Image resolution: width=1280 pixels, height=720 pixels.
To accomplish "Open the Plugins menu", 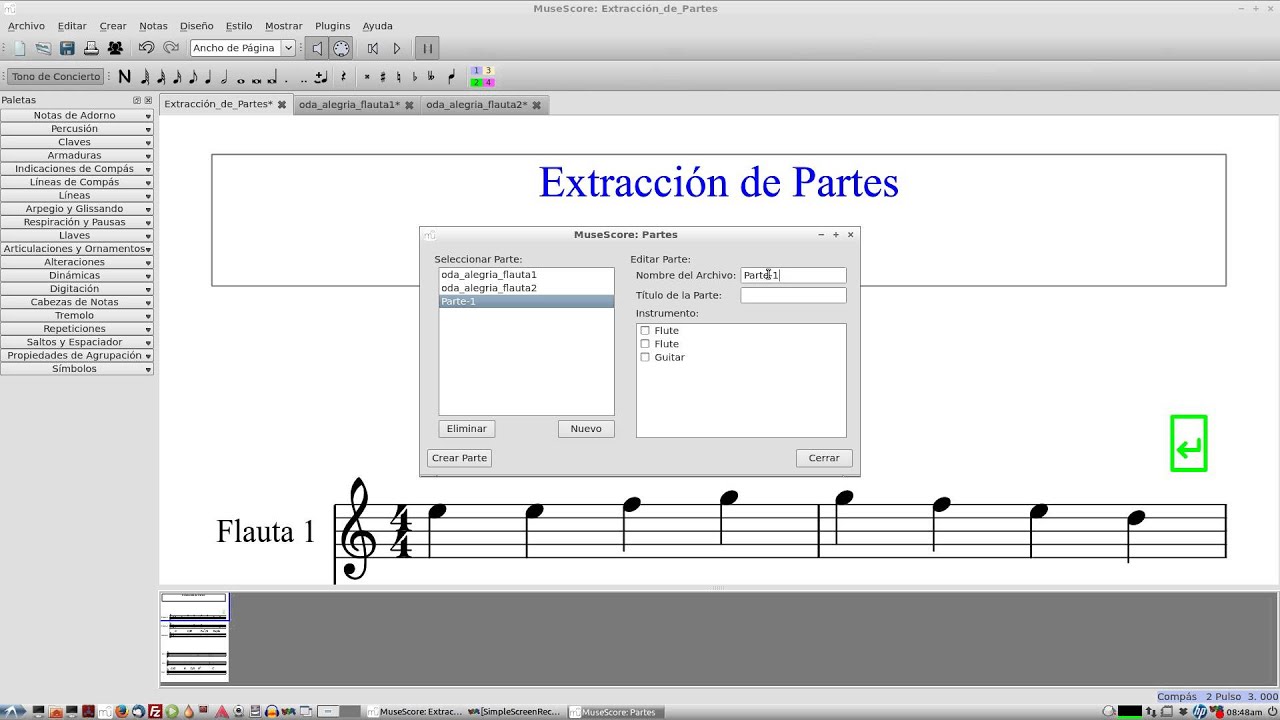I will [332, 26].
